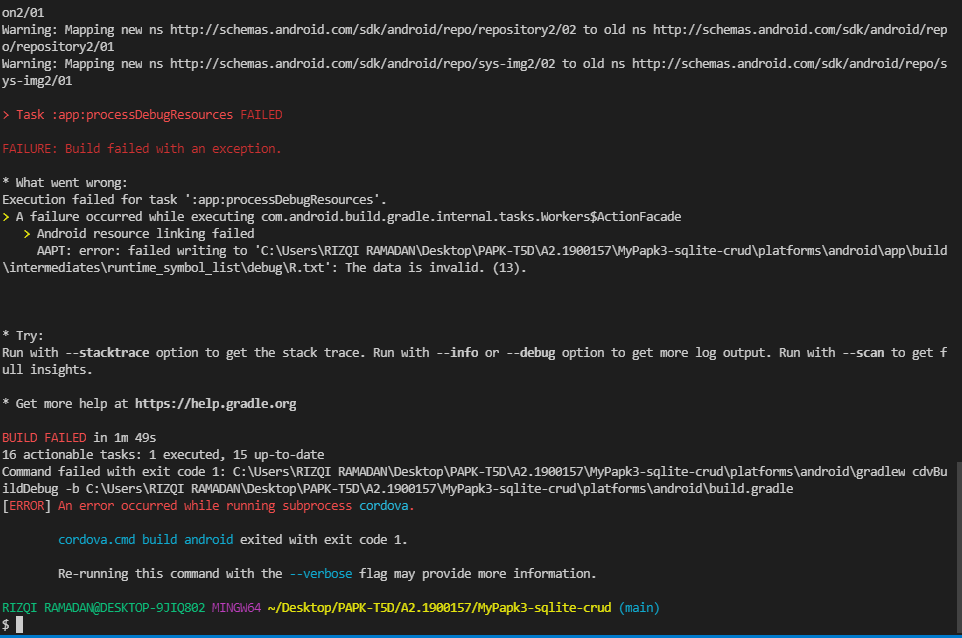Click the '* Try:' heading
This screenshot has width=962, height=638.
point(23,336)
